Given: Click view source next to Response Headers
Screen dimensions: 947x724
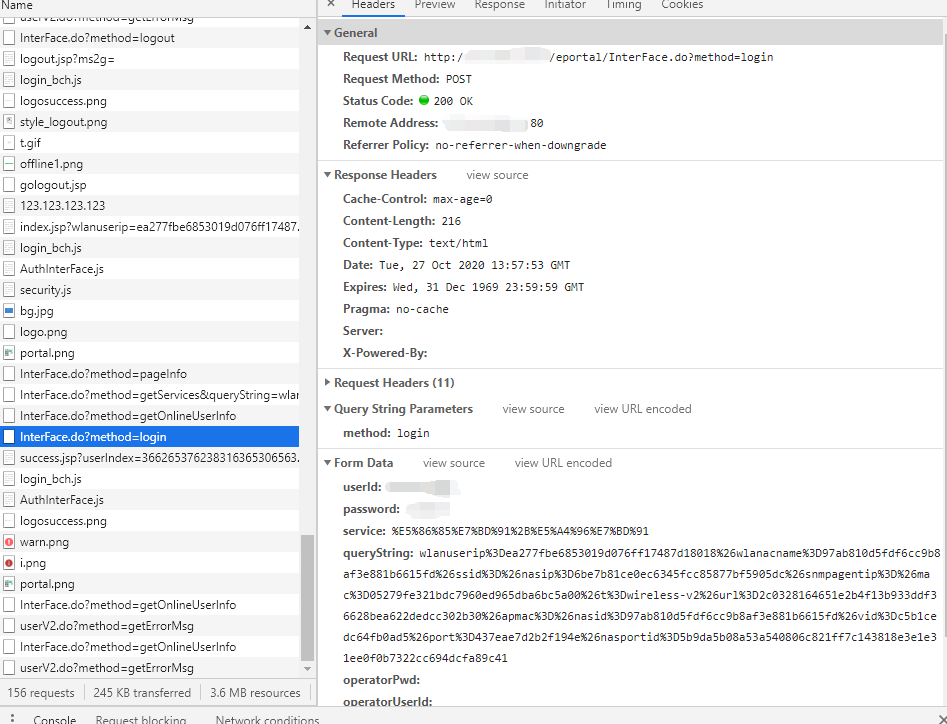Looking at the screenshot, I should coord(497,175).
